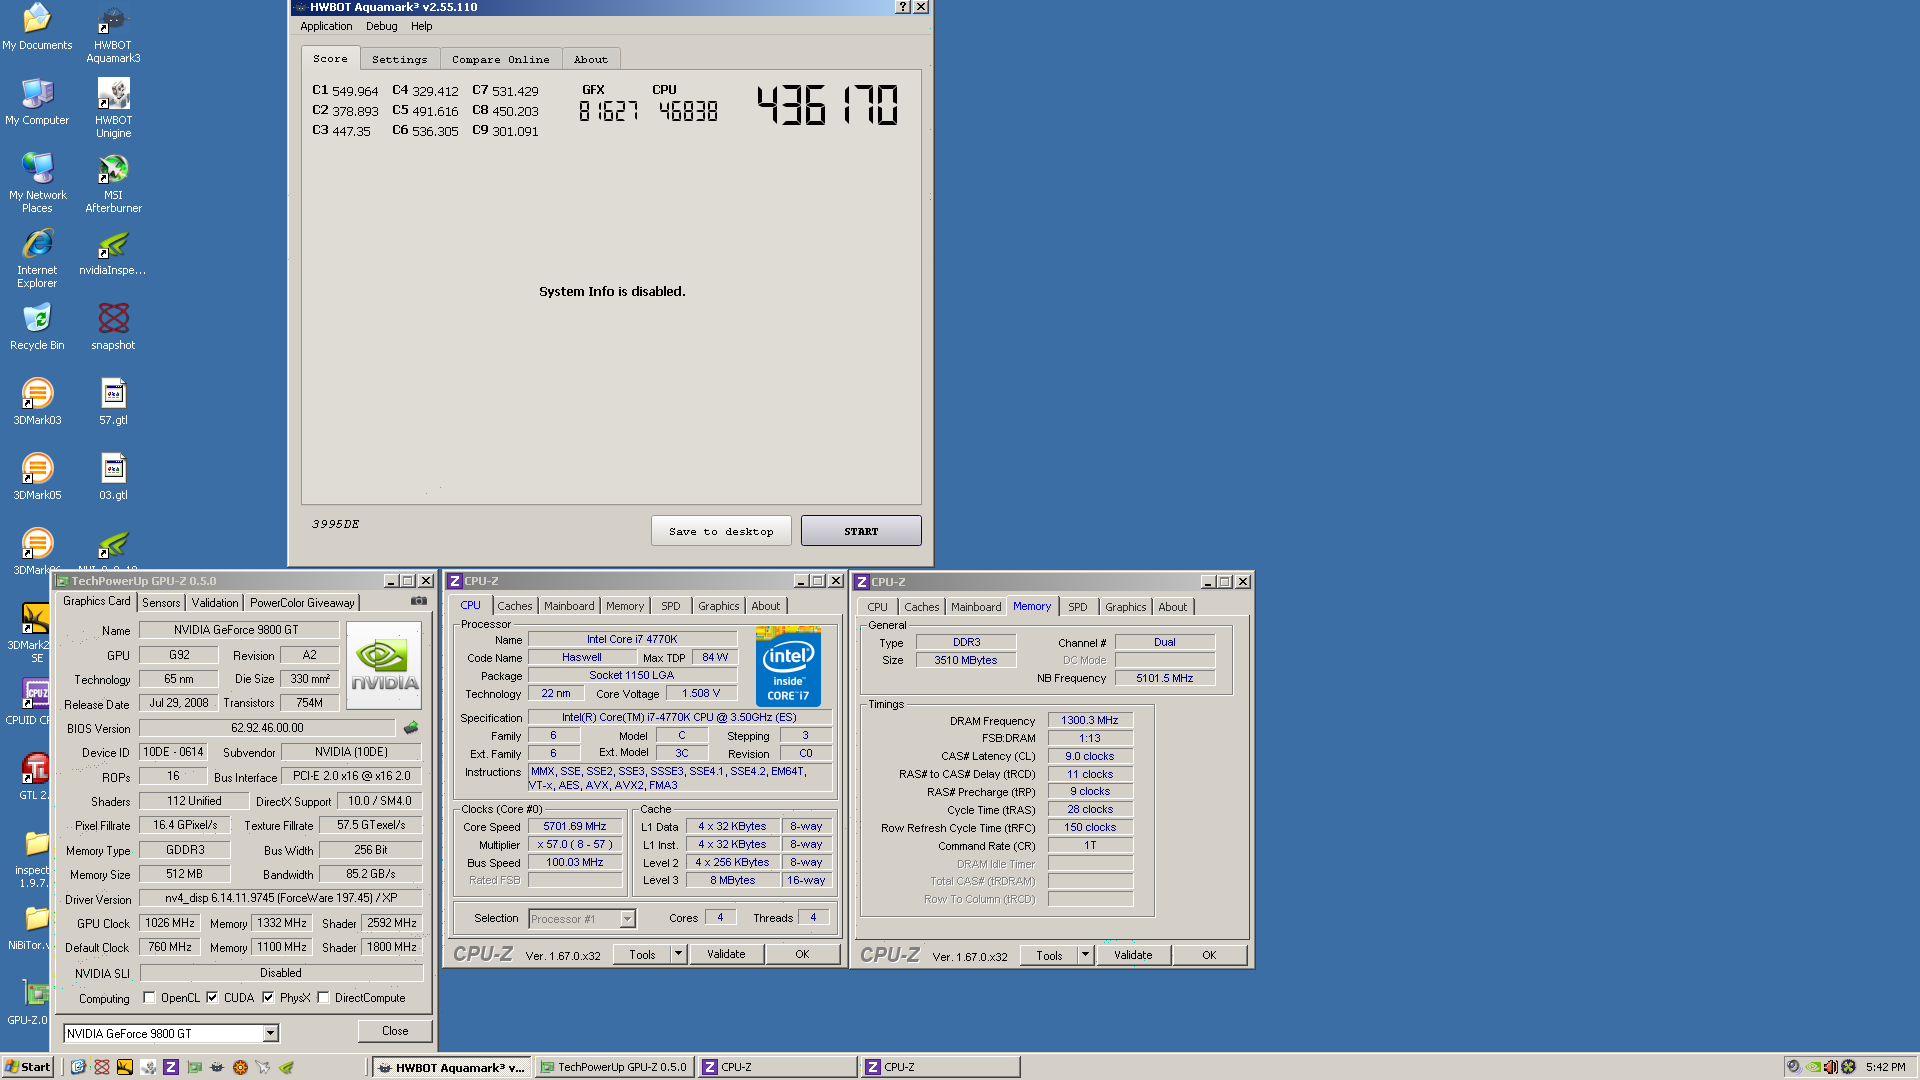Launch the HWBOT Unigine shortcut
The height and width of the screenshot is (1080, 1920).
[x=113, y=108]
